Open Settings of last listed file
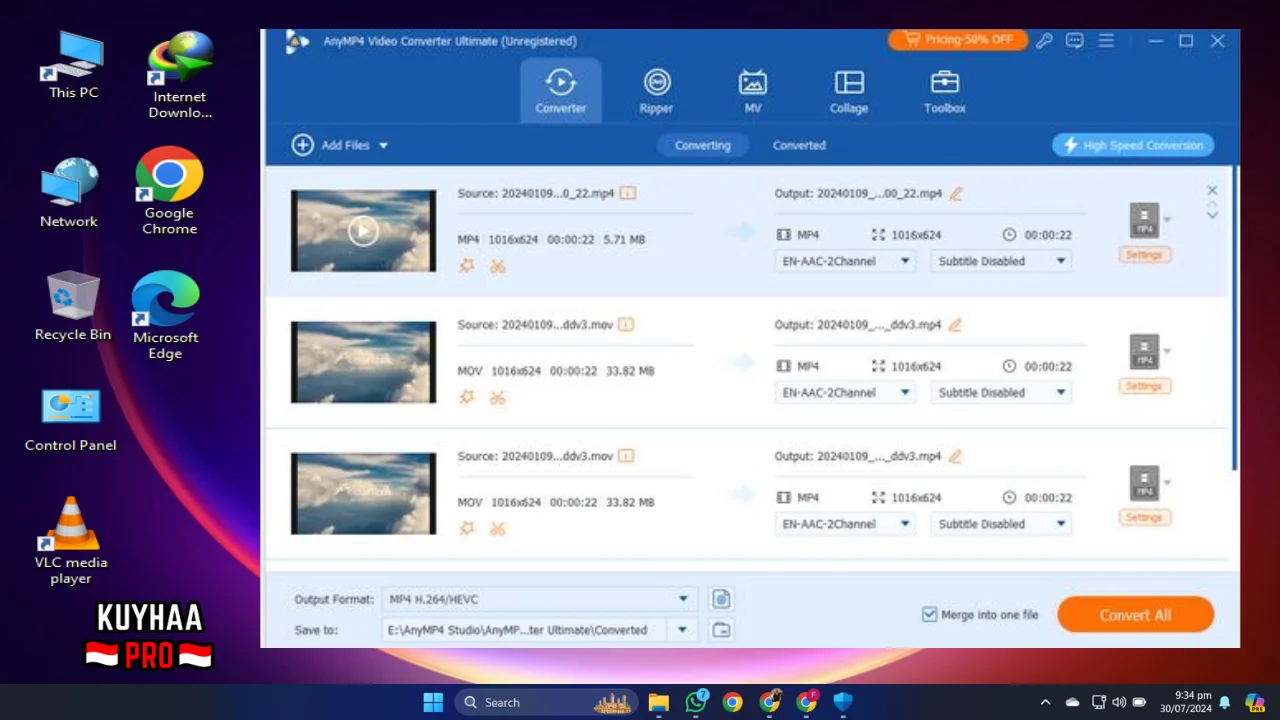1280x720 pixels. point(1144,517)
